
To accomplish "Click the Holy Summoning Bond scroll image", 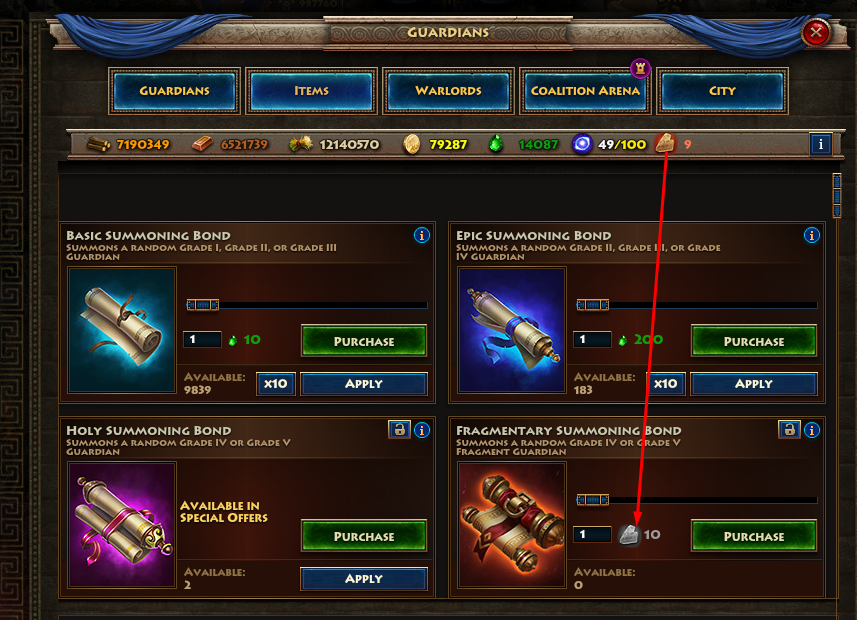I will pyautogui.click(x=122, y=525).
